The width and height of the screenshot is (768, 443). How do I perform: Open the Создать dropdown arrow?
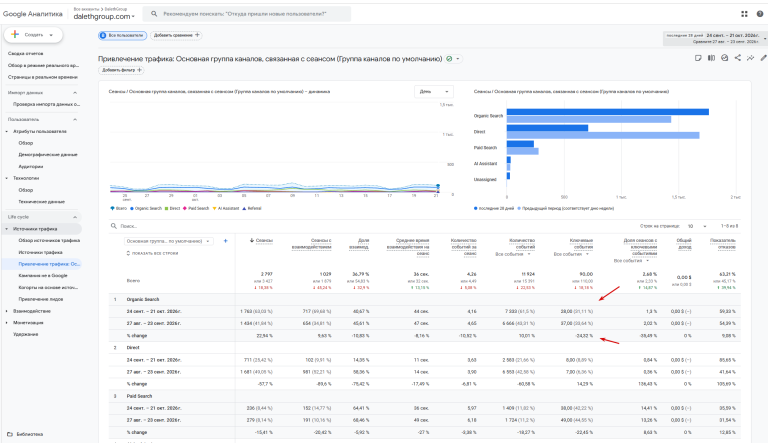pyautogui.click(x=51, y=35)
